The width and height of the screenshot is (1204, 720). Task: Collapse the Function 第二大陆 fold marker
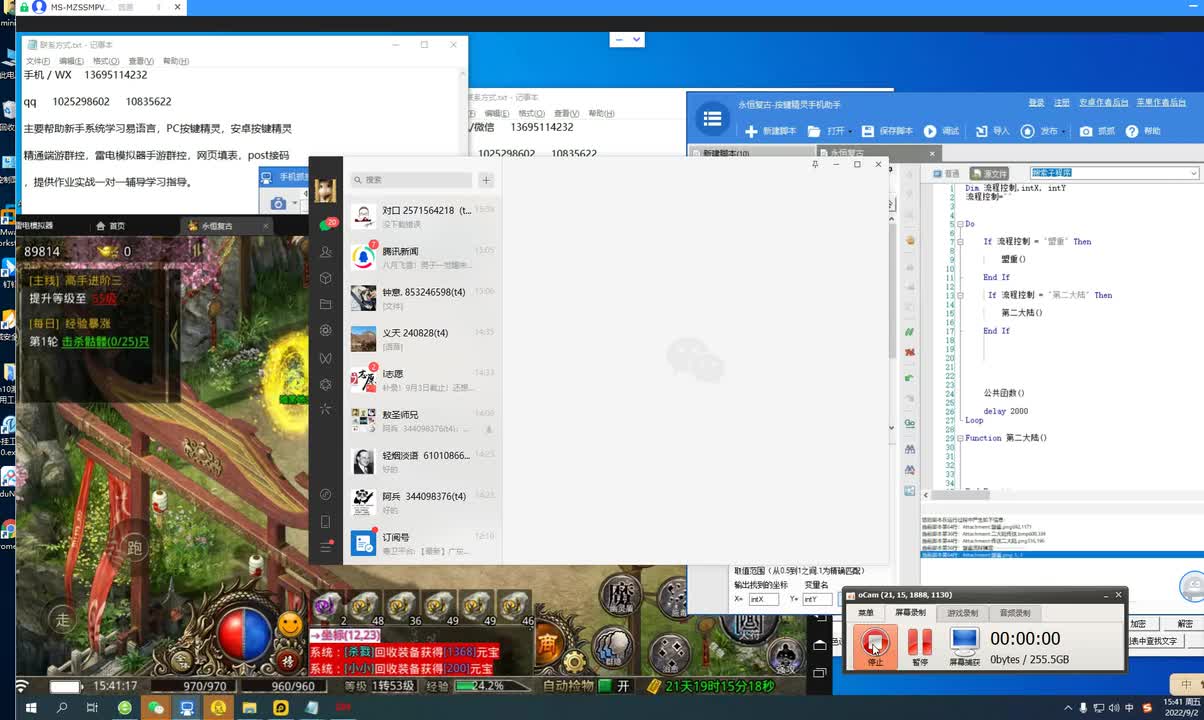pos(961,438)
